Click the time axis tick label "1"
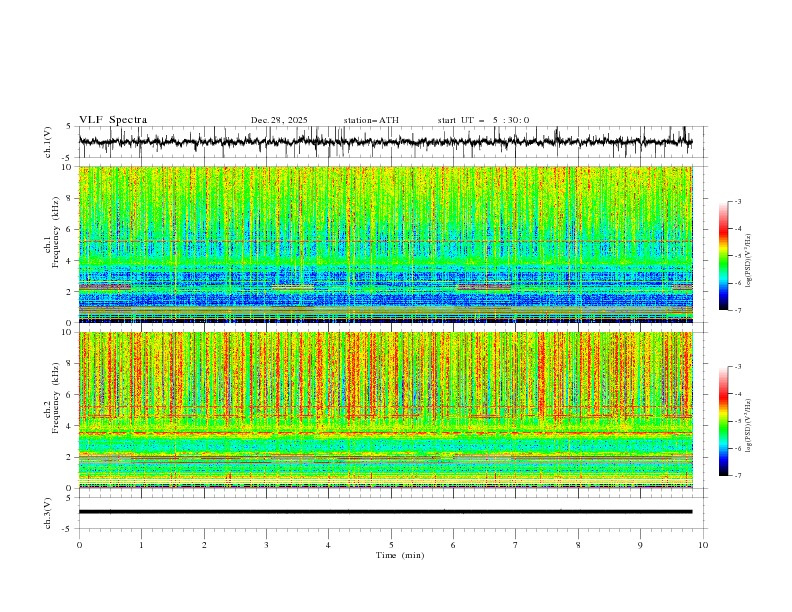The width and height of the screenshot is (792, 612). (x=141, y=545)
